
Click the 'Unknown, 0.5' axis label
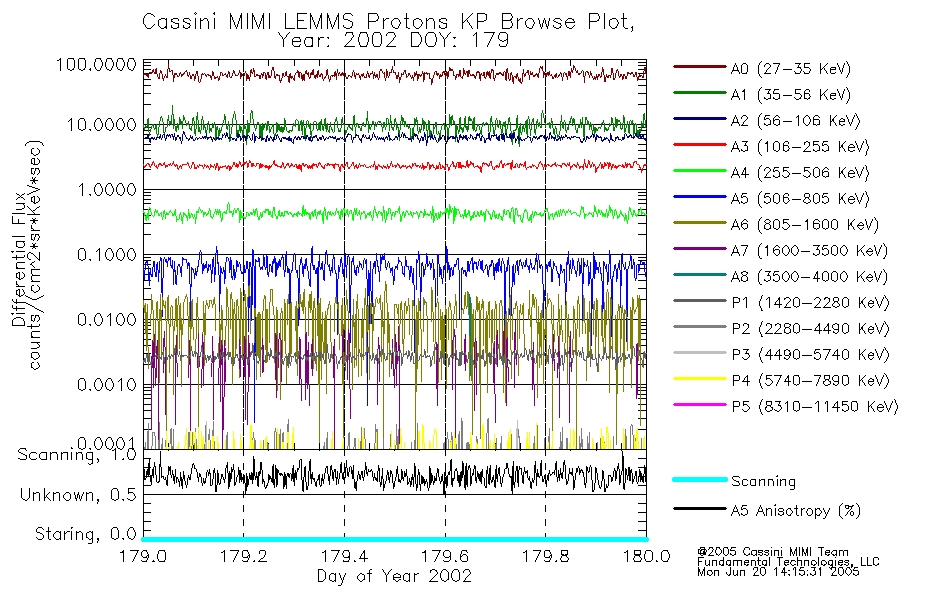coord(78,495)
